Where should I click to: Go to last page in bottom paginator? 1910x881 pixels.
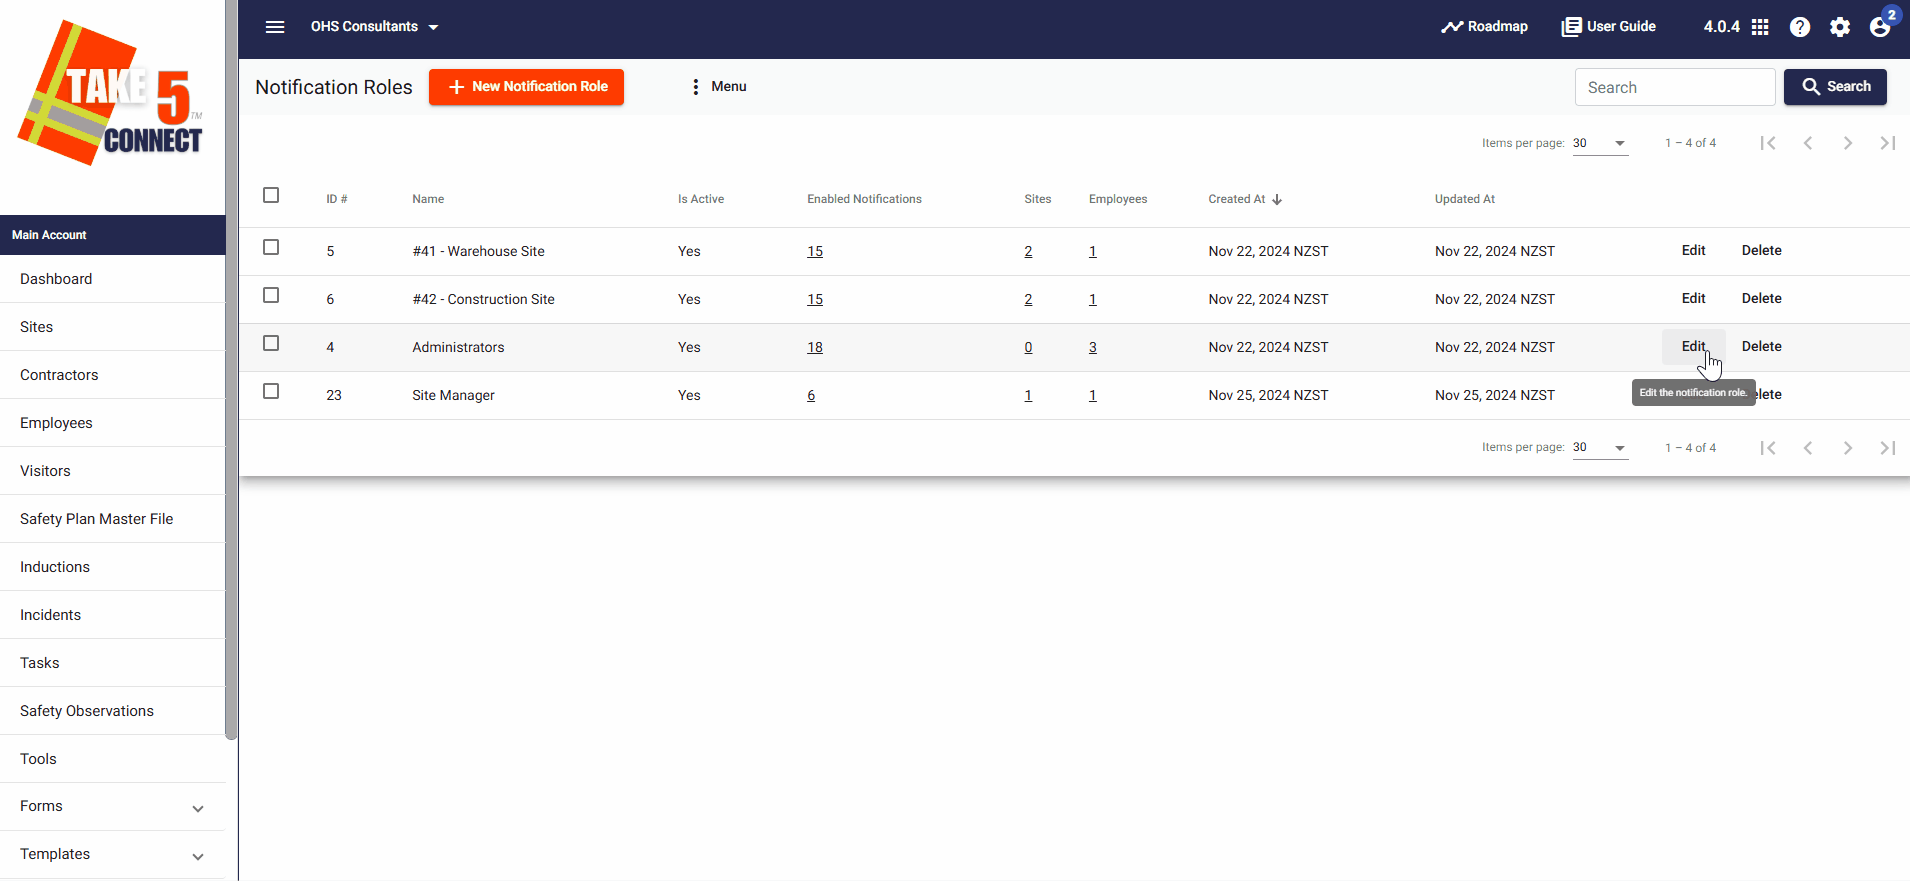click(x=1888, y=448)
